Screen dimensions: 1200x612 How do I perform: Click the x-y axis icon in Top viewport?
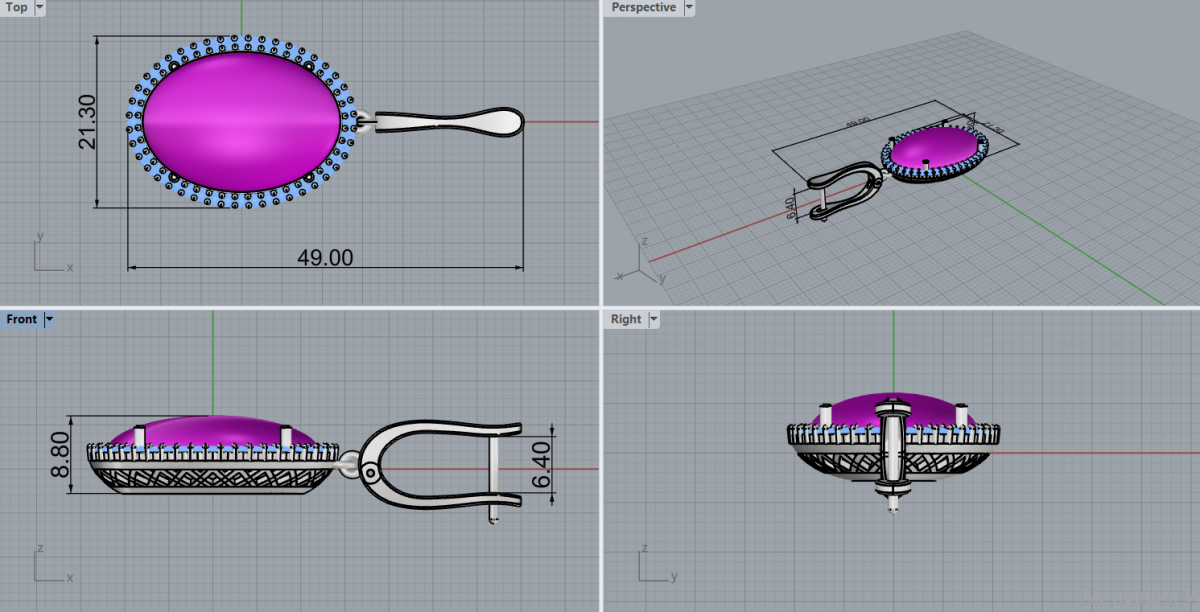pyautogui.click(x=51, y=254)
